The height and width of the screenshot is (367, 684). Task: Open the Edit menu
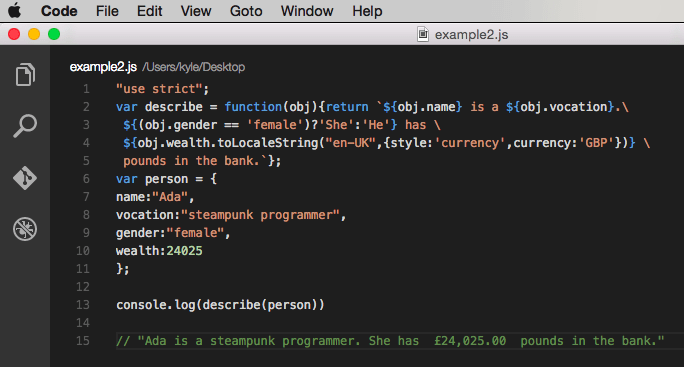click(150, 11)
